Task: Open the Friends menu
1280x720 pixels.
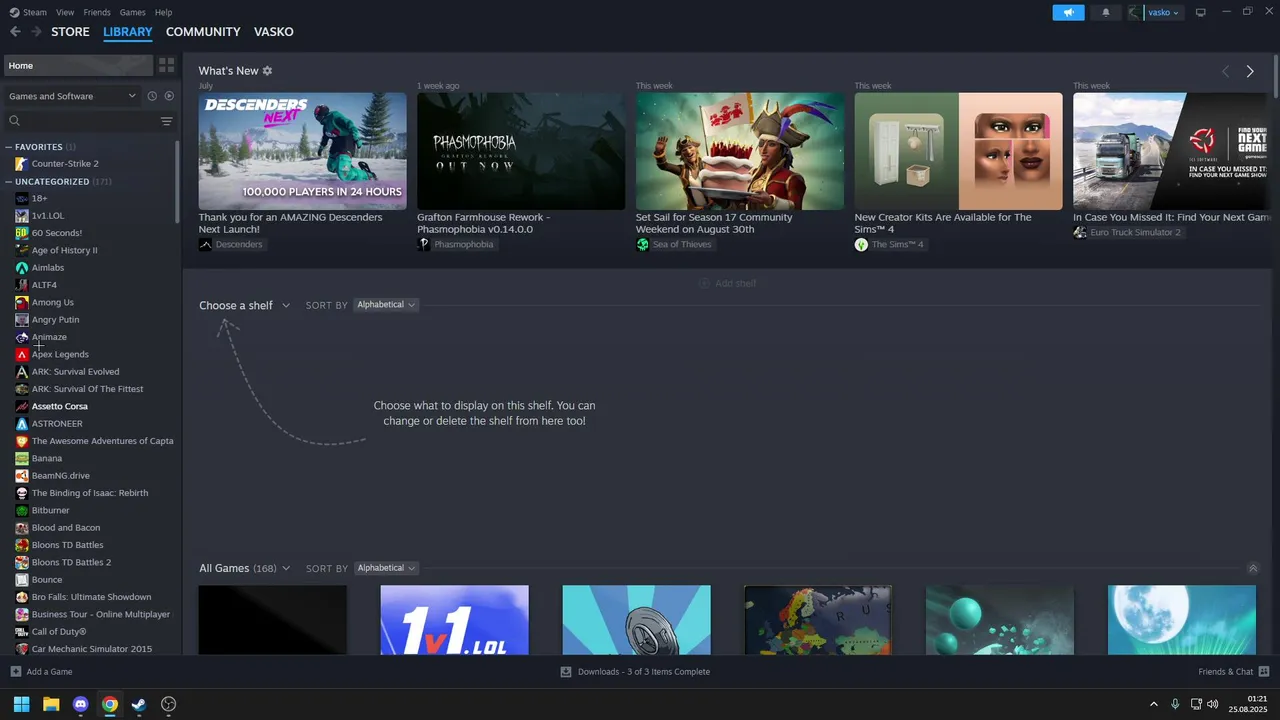Action: click(97, 12)
